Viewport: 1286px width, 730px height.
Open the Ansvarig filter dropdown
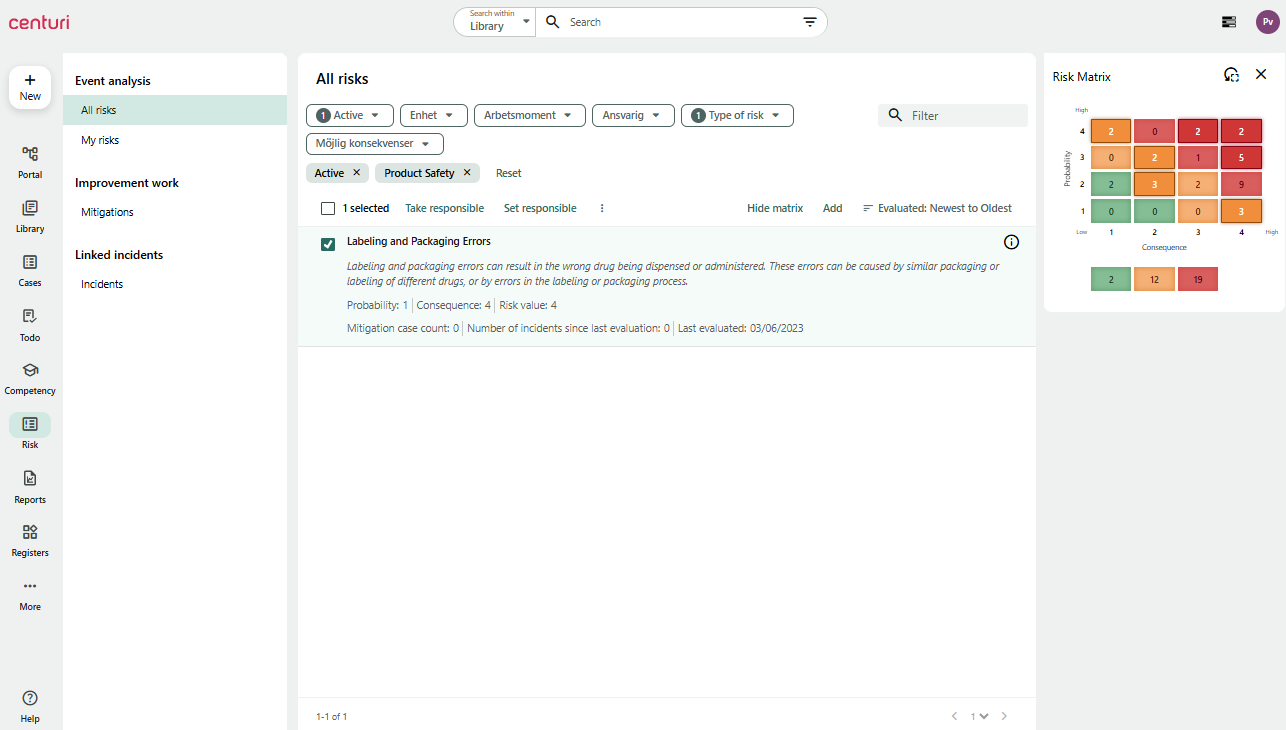(x=633, y=115)
